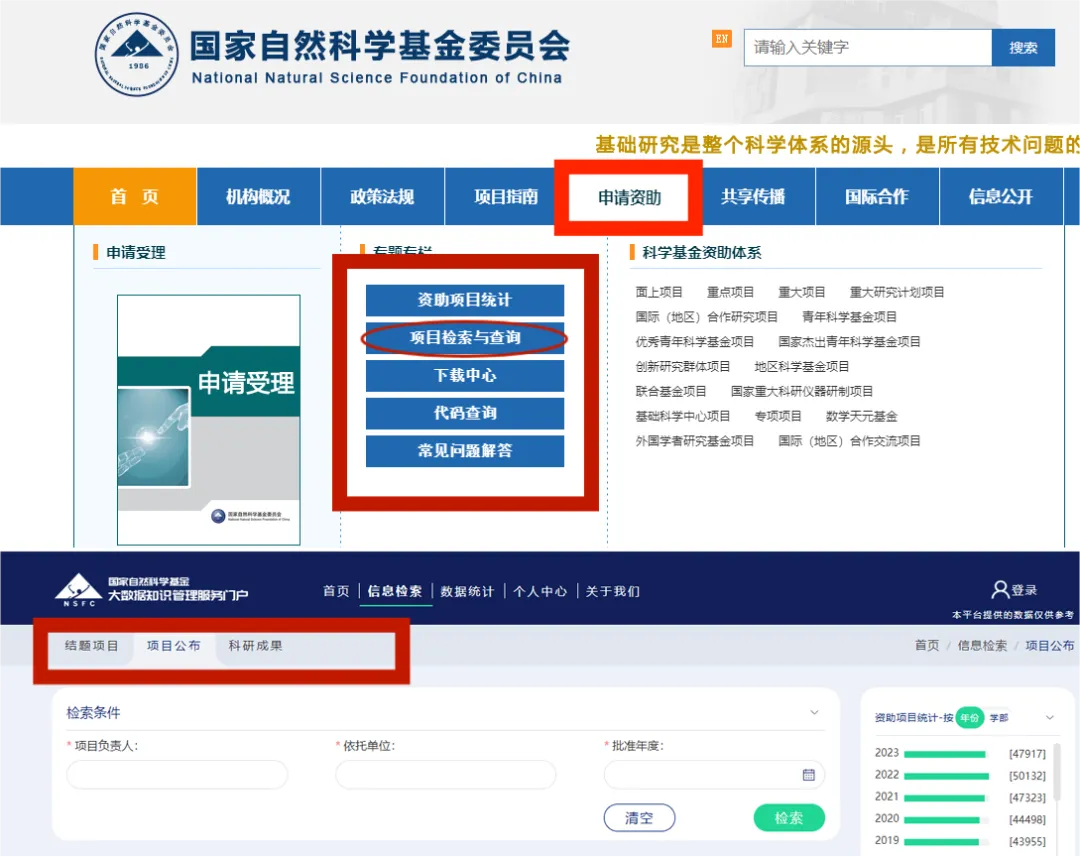Select the 数据统计 nav item
Screen dimensions: 1080x857
point(467,591)
